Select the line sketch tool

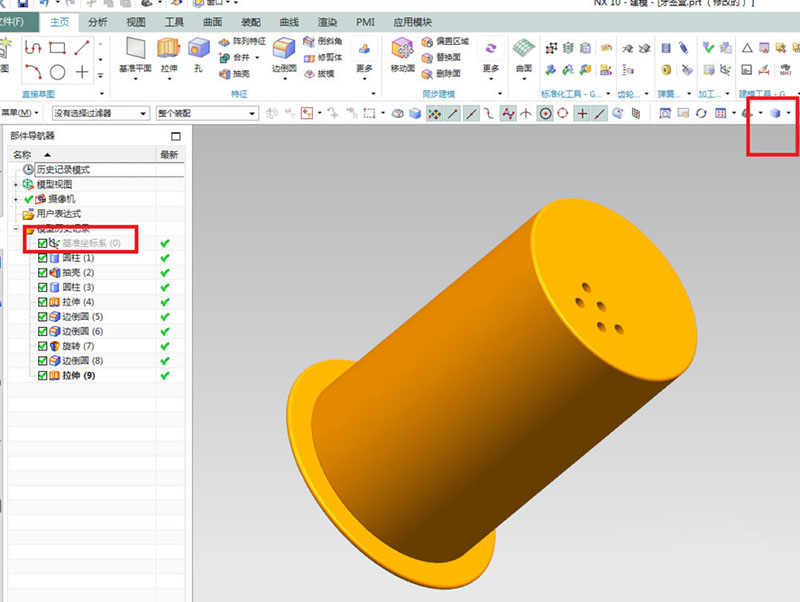(x=82, y=48)
